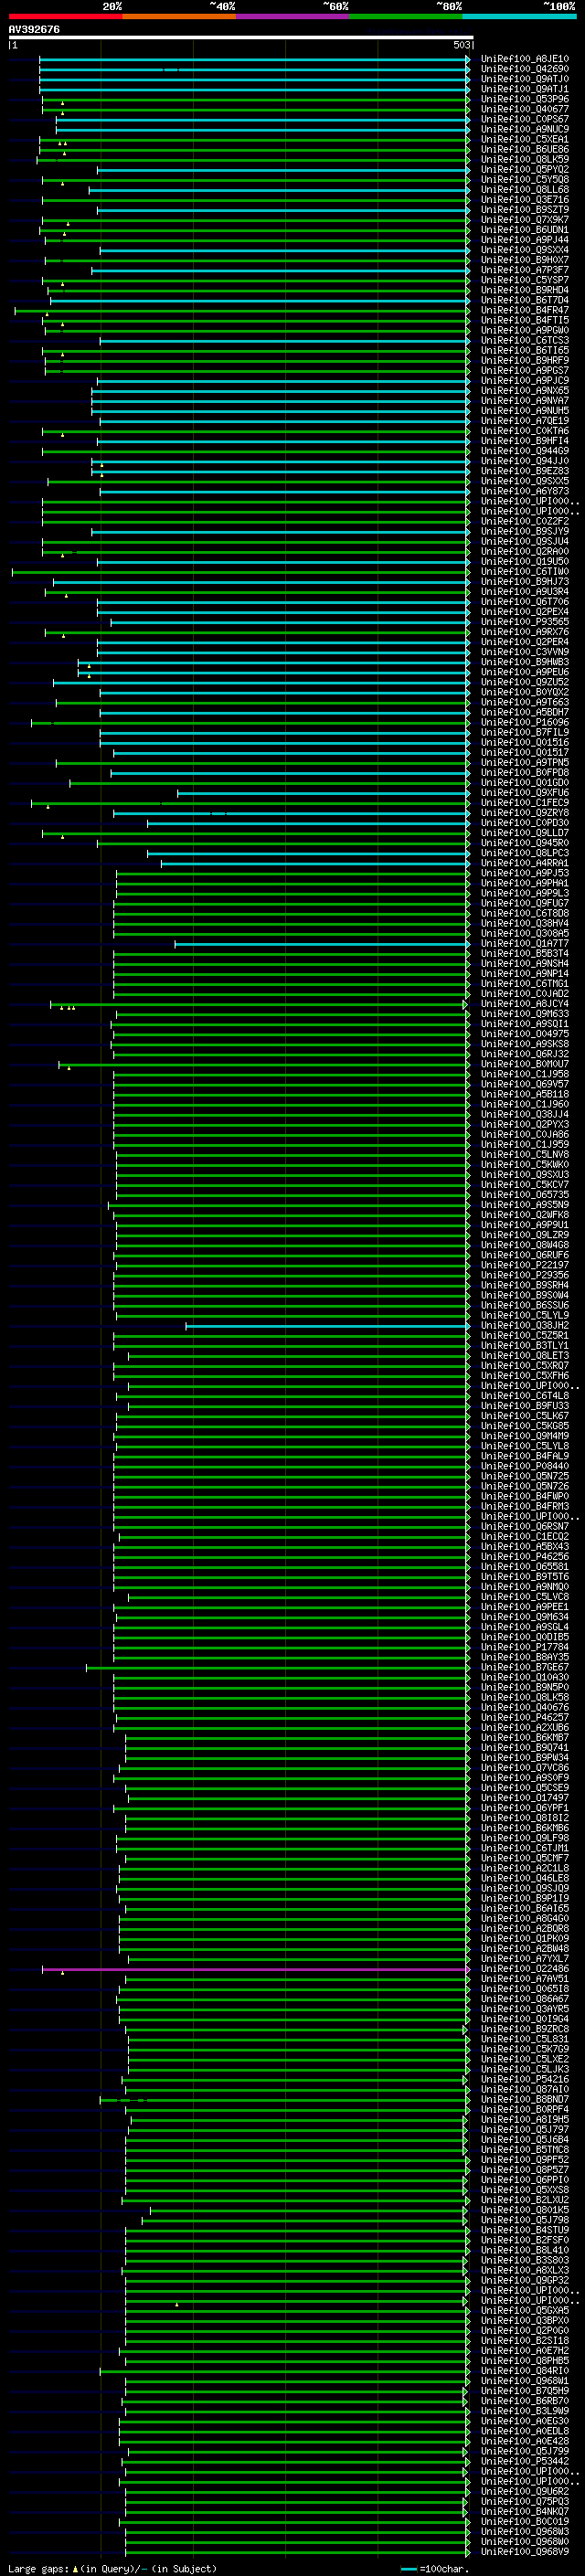The width and height of the screenshot is (585, 2576).
Task: Click hit label UniRef100_P22197
Action: pyautogui.click(x=525, y=1266)
